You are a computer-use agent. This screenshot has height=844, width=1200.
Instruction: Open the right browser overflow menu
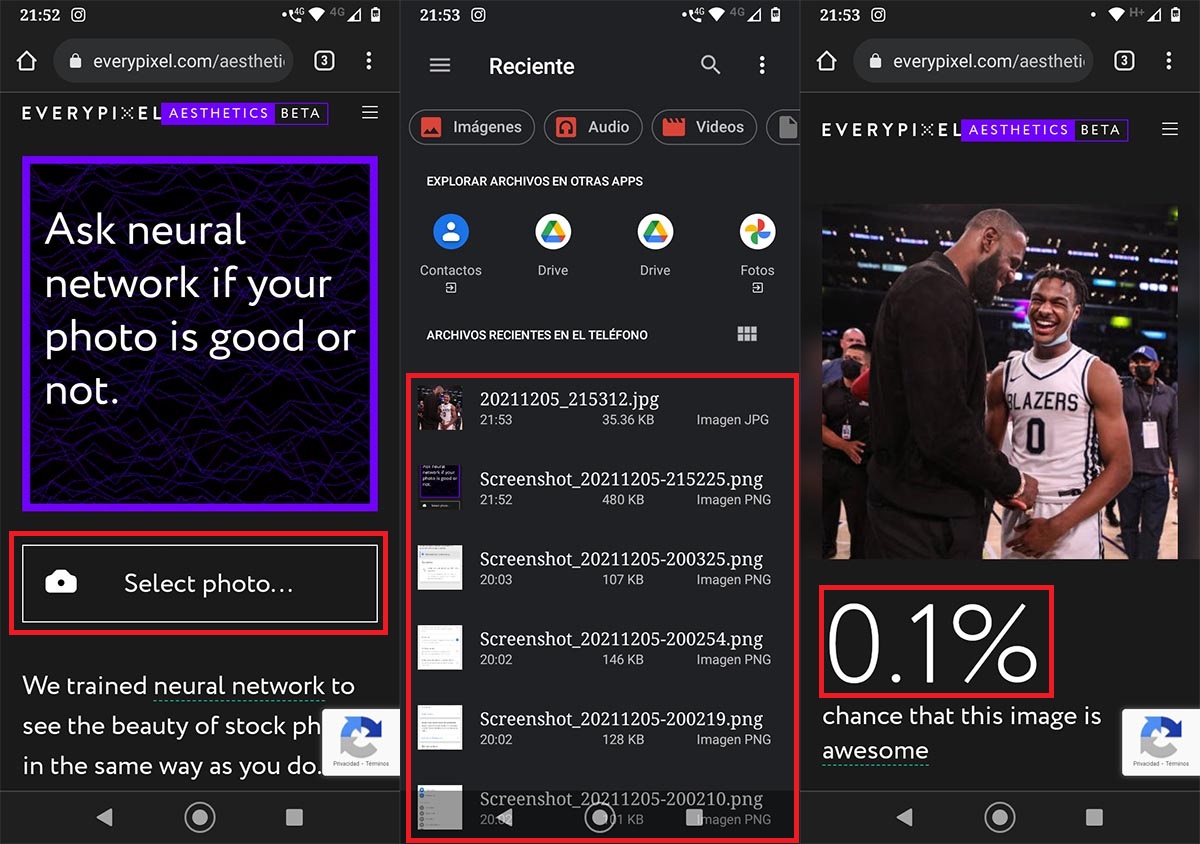(x=1169, y=60)
